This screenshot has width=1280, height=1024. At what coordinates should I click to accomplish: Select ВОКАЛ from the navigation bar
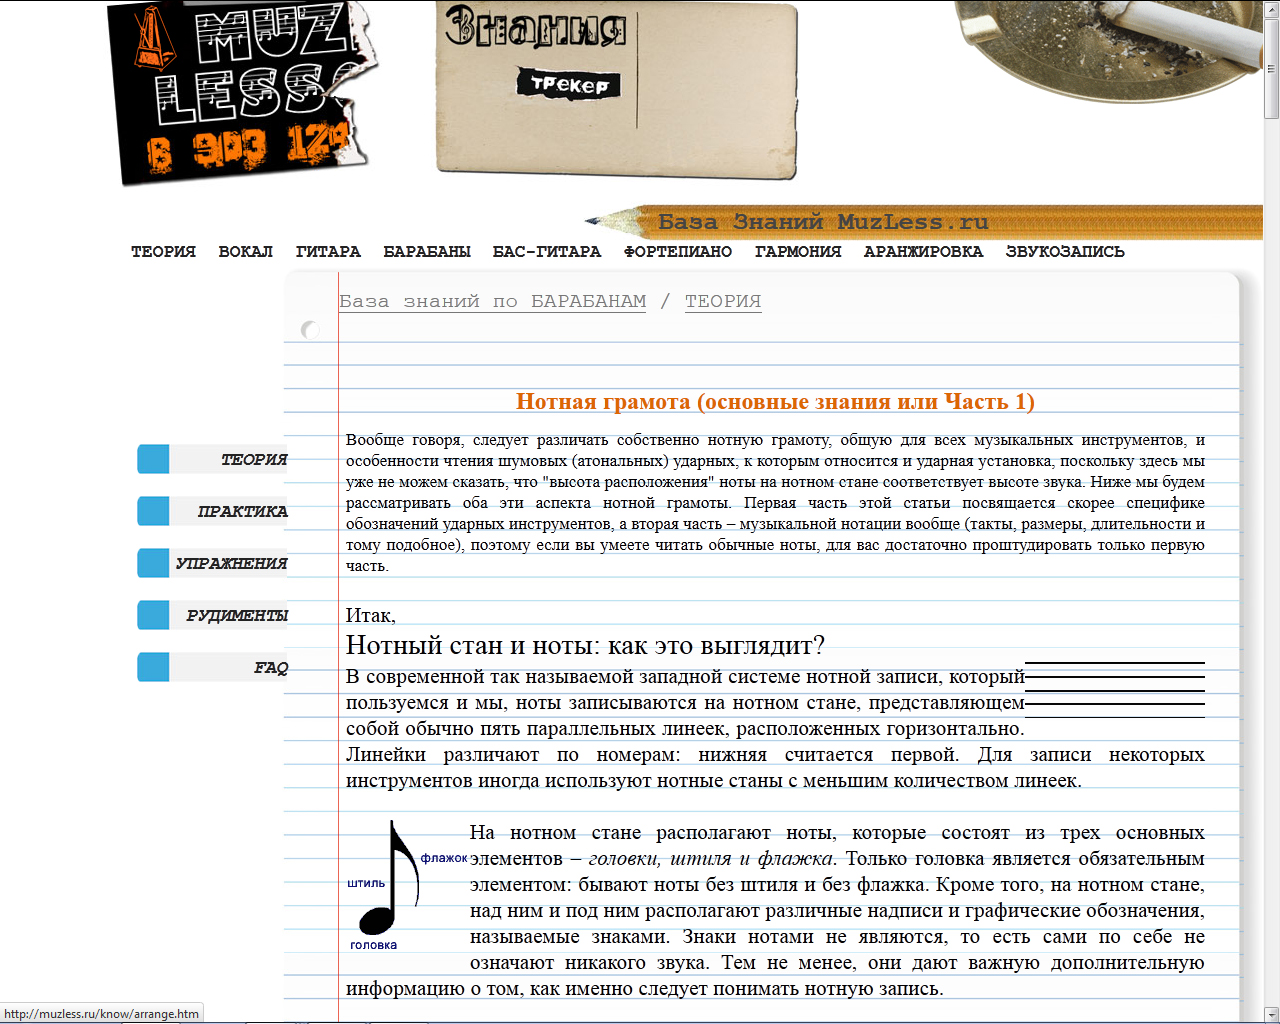pyautogui.click(x=246, y=252)
